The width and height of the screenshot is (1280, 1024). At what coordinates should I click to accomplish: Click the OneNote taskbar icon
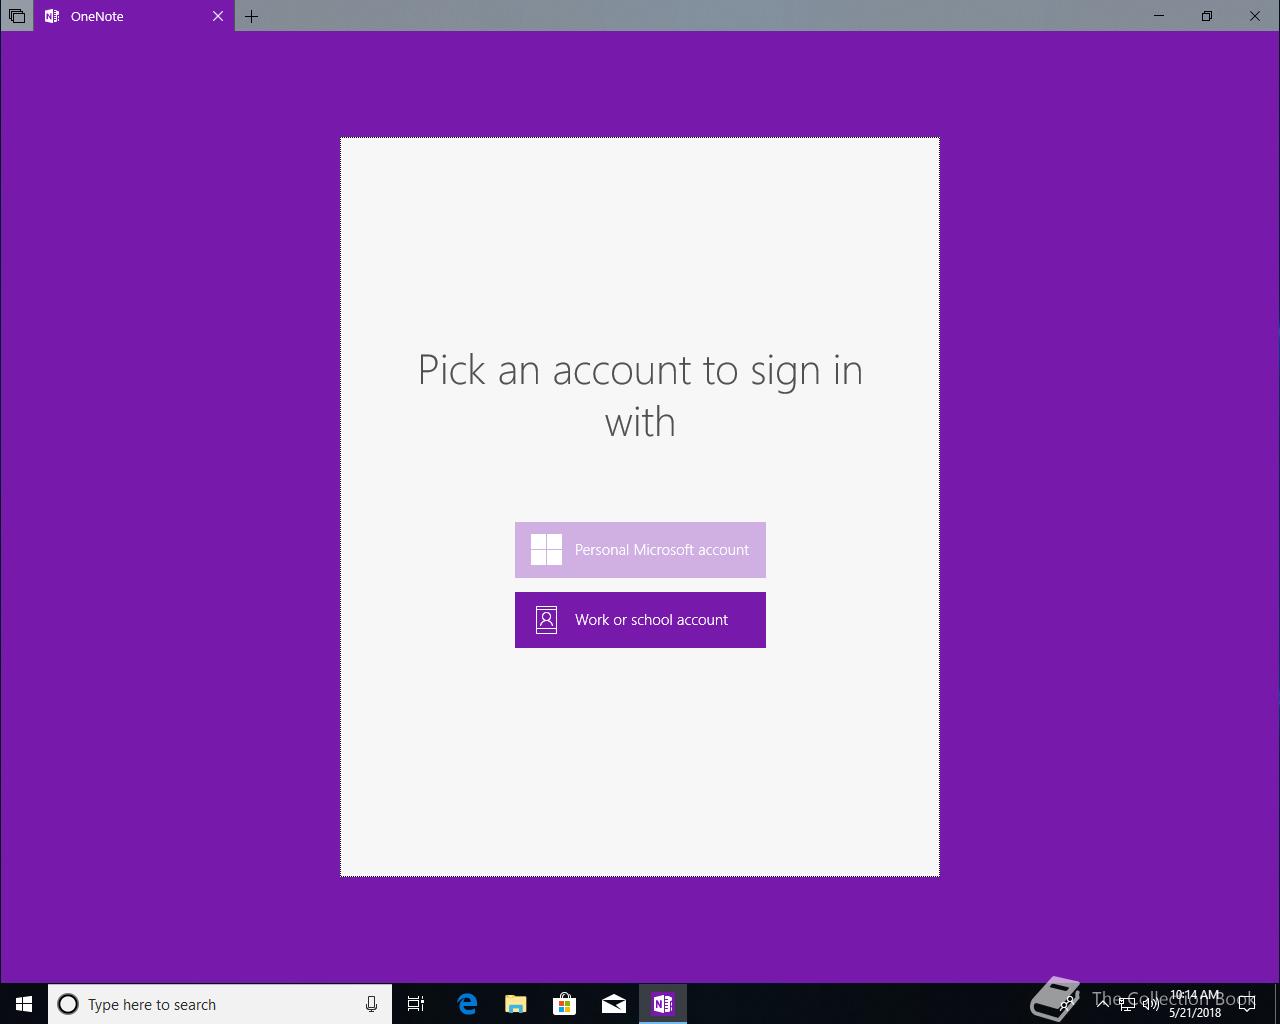(663, 1004)
